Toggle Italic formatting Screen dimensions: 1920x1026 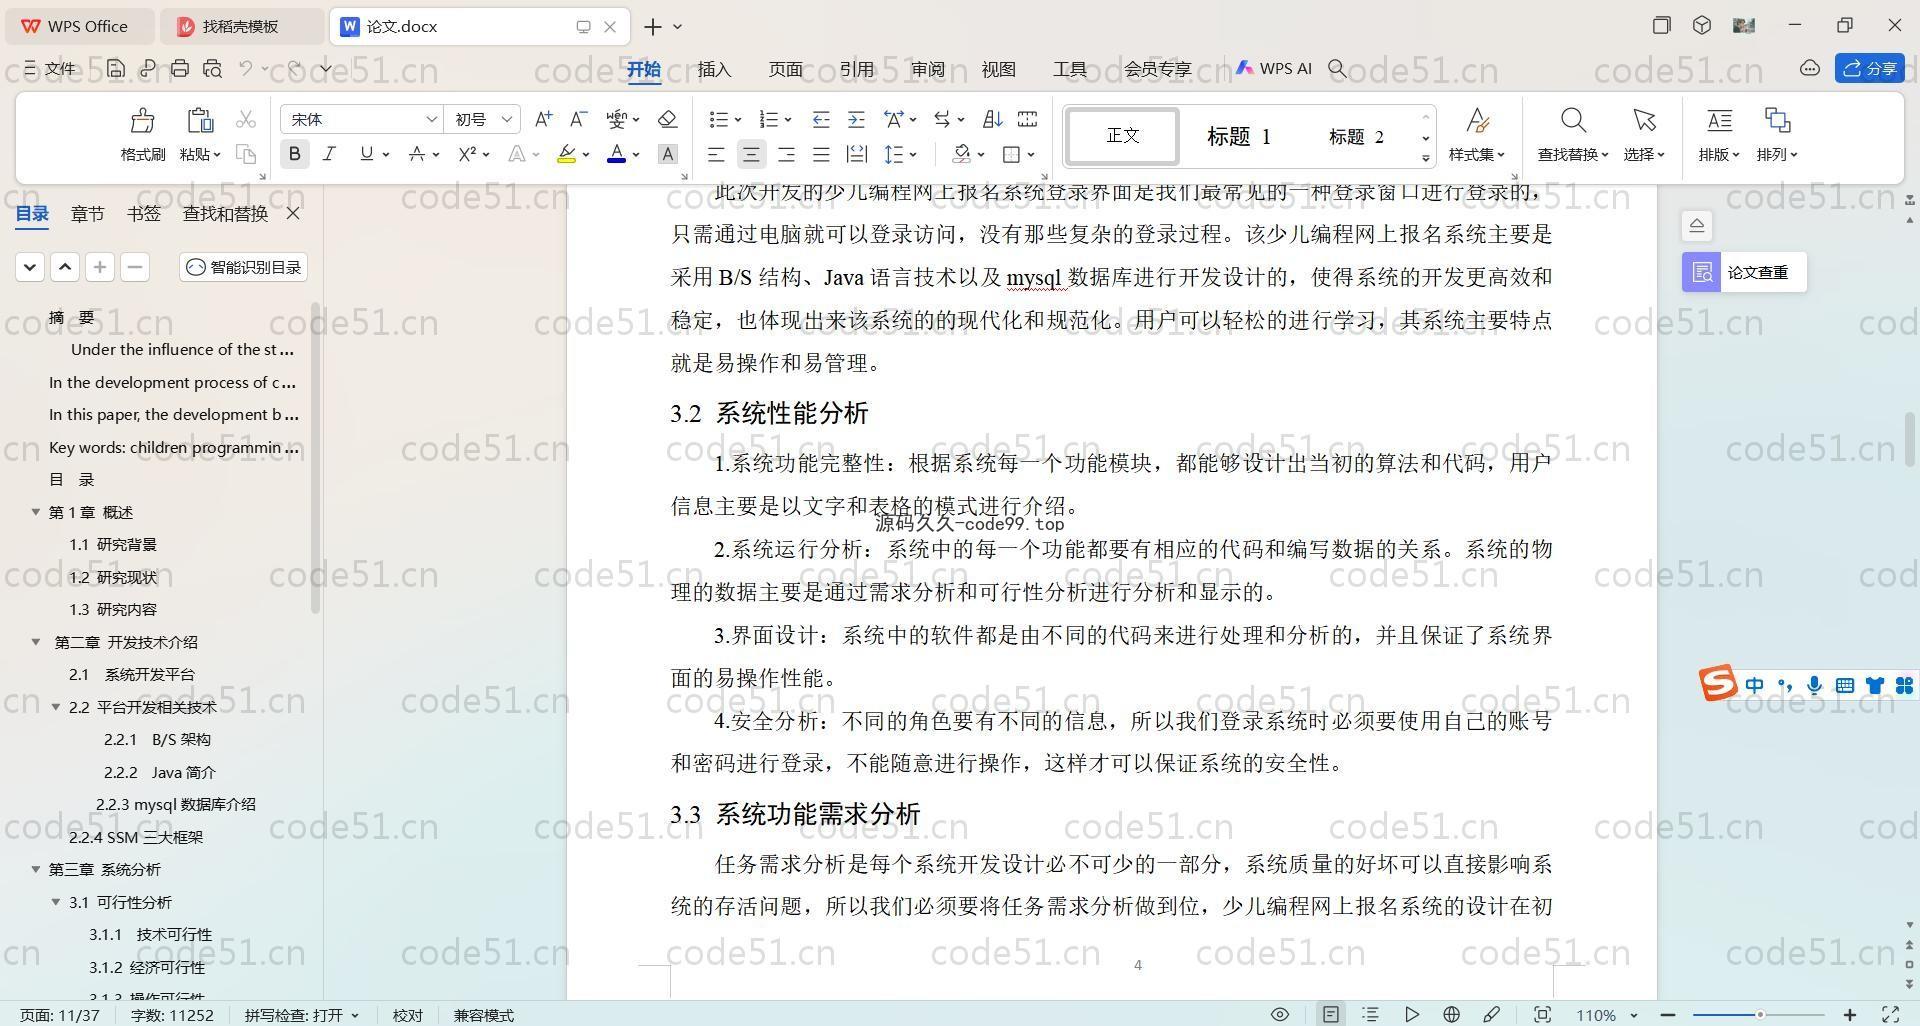329,154
